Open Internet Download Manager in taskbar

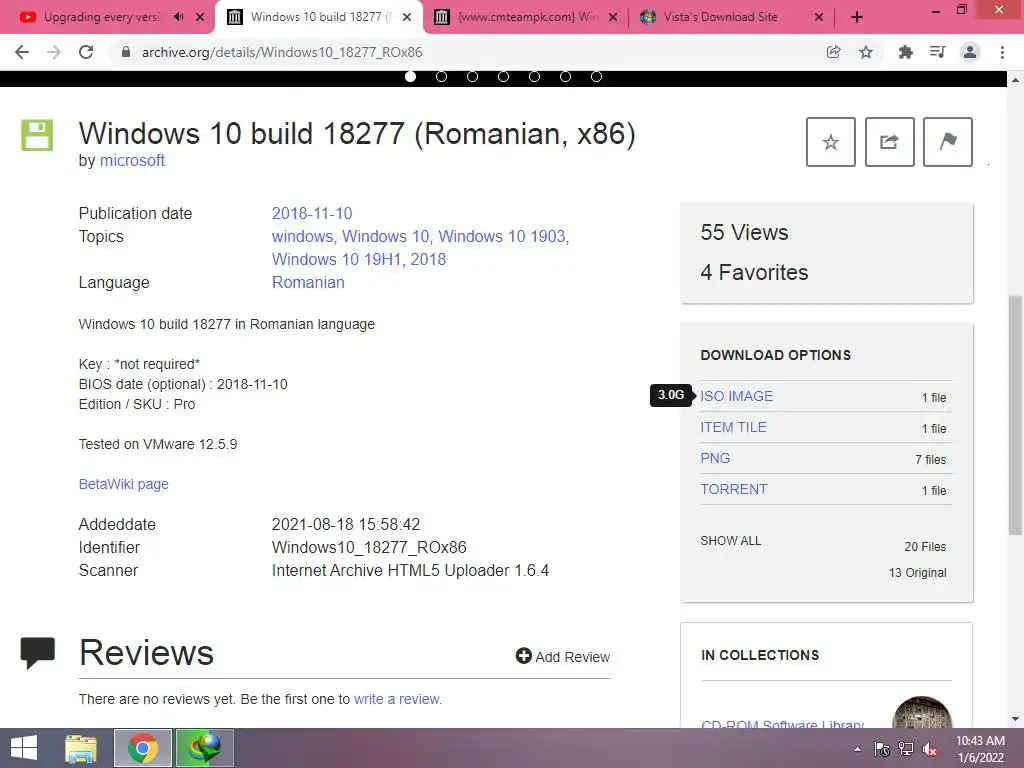tap(205, 748)
